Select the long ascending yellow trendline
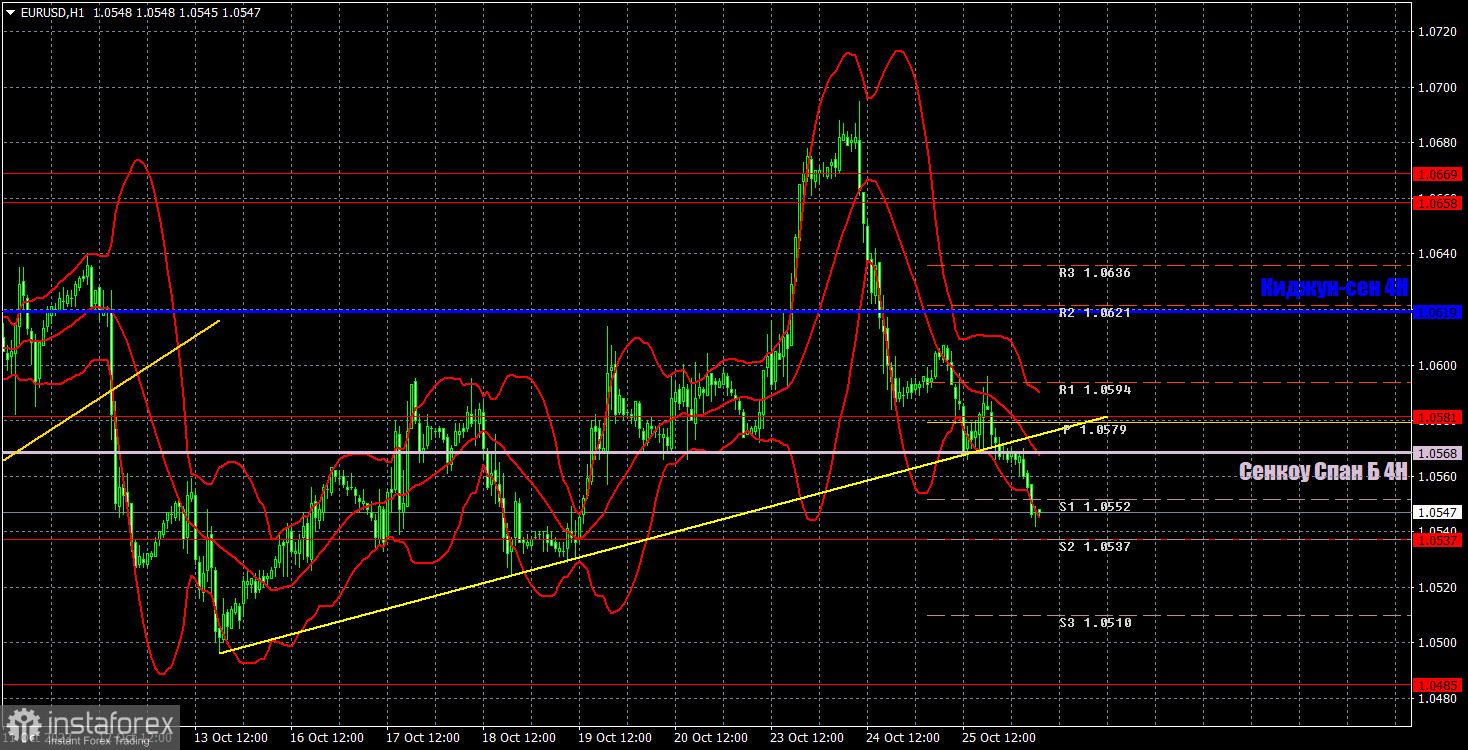The width and height of the screenshot is (1468, 750). point(663,535)
